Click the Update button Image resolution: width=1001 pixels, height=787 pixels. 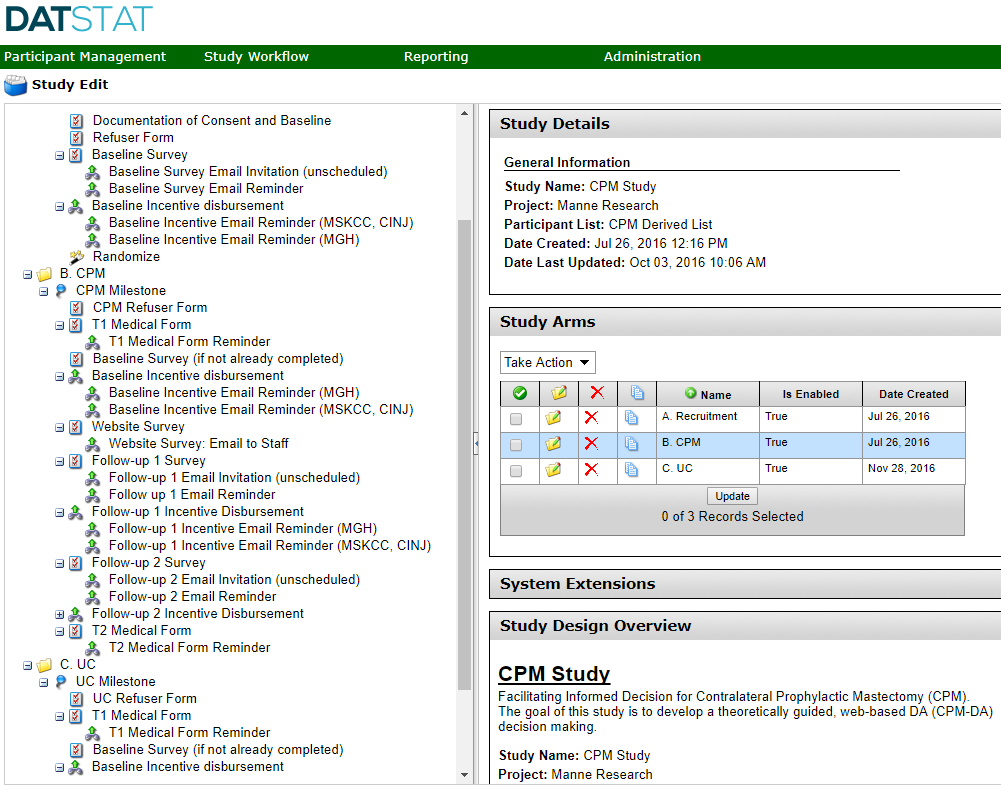pos(732,496)
